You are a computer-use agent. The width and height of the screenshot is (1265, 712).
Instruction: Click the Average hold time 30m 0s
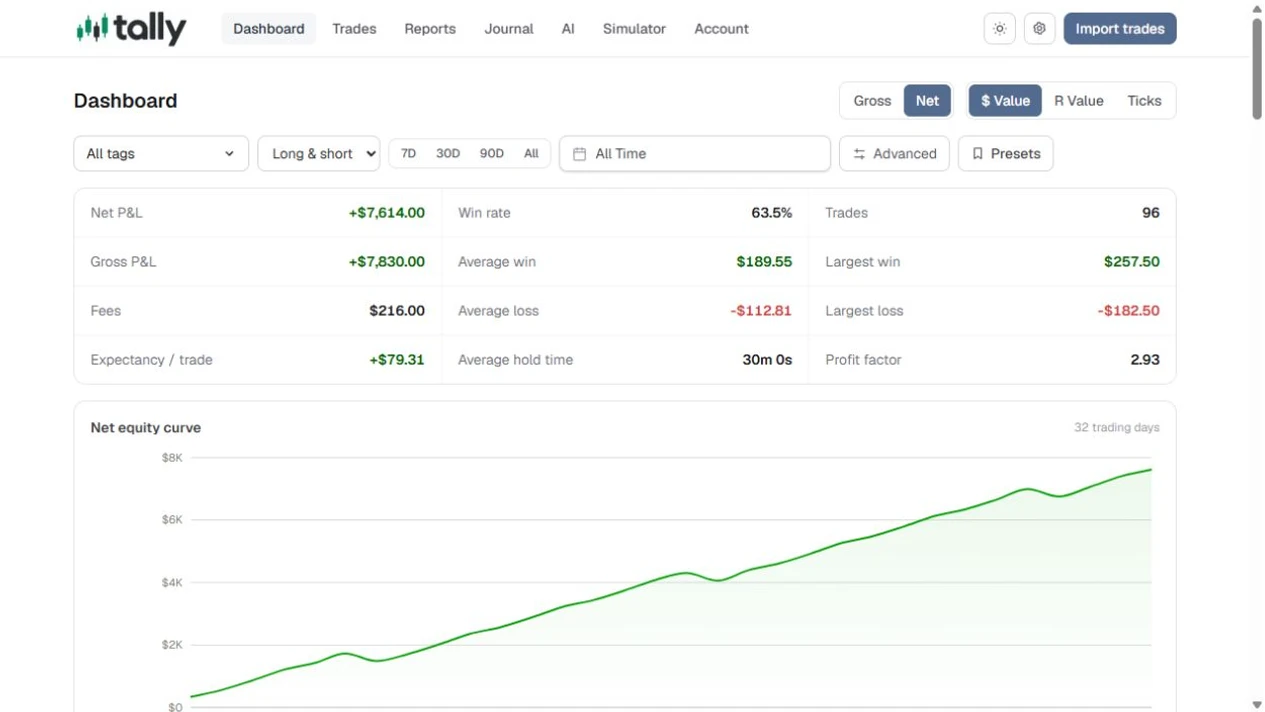click(x=767, y=360)
